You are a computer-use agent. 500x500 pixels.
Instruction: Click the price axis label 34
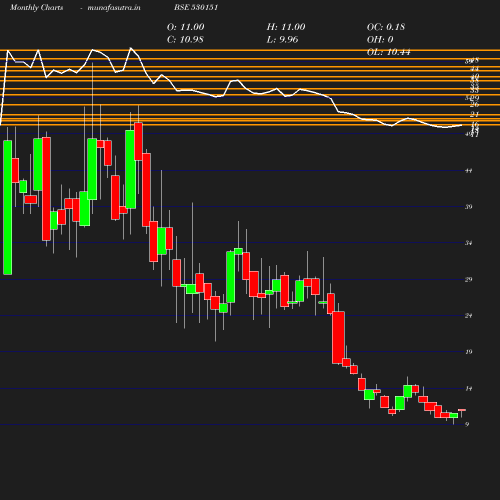tap(468, 243)
